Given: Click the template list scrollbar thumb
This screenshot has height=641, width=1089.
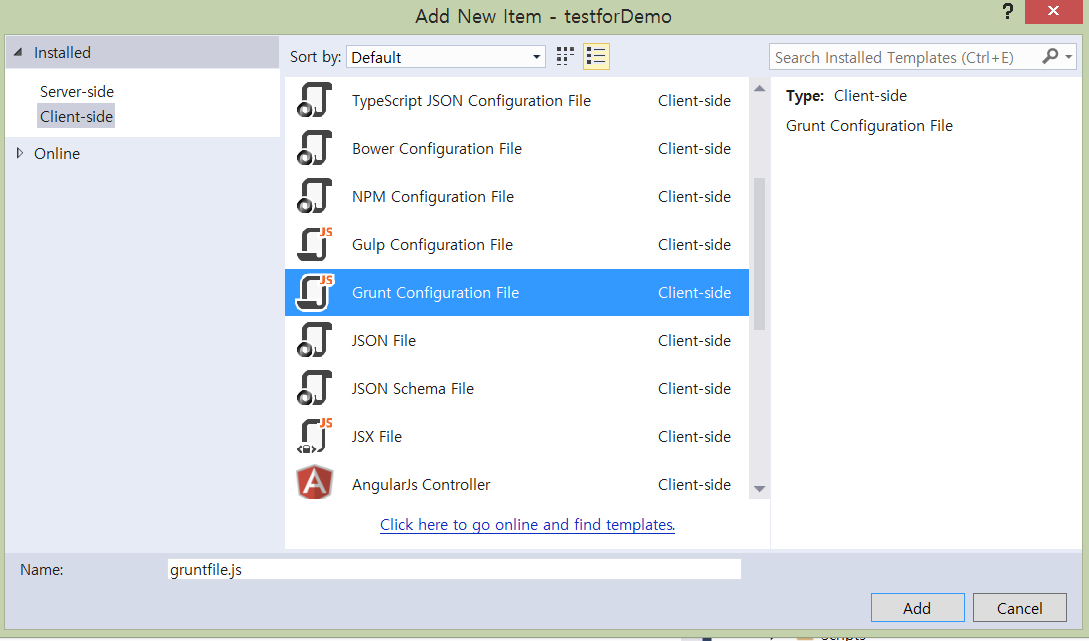Looking at the screenshot, I should pos(759,254).
